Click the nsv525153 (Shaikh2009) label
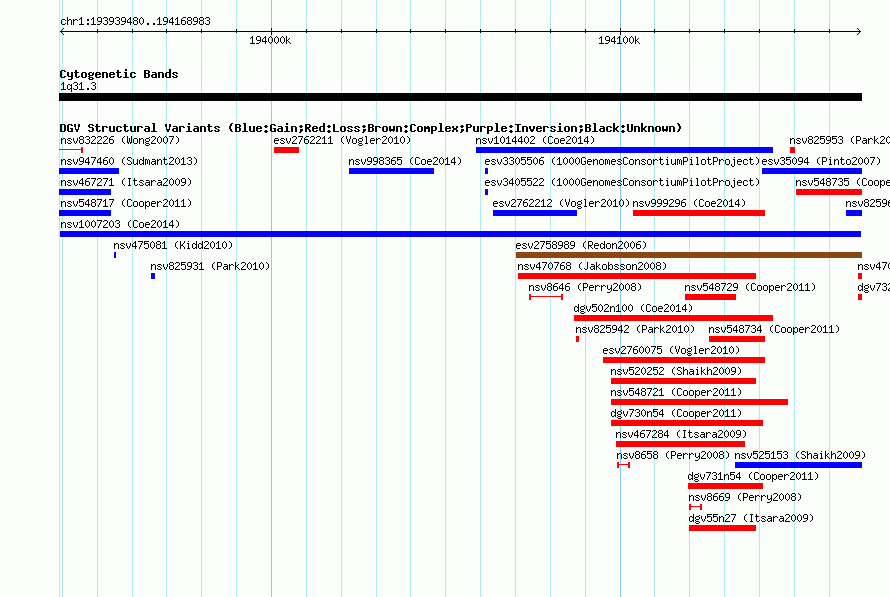Viewport: 890px width, 597px height. click(x=800, y=455)
